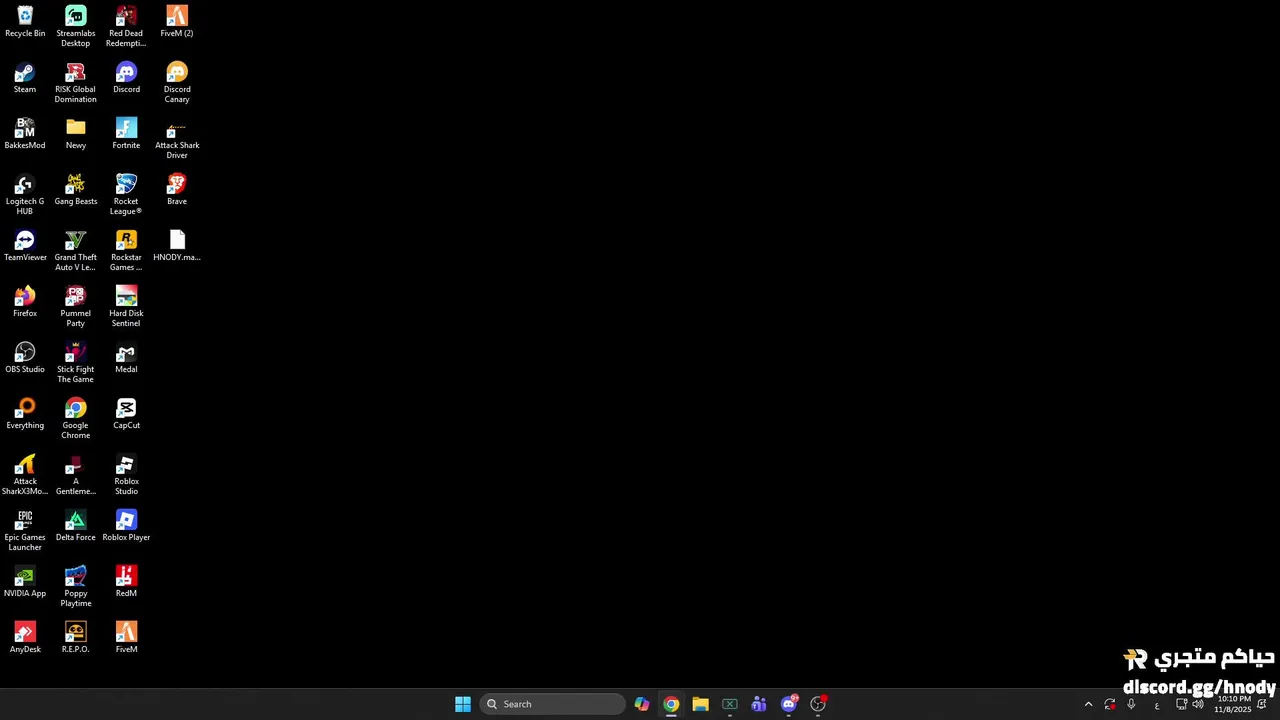Select the Roblox Studio shortcut

click(x=126, y=474)
